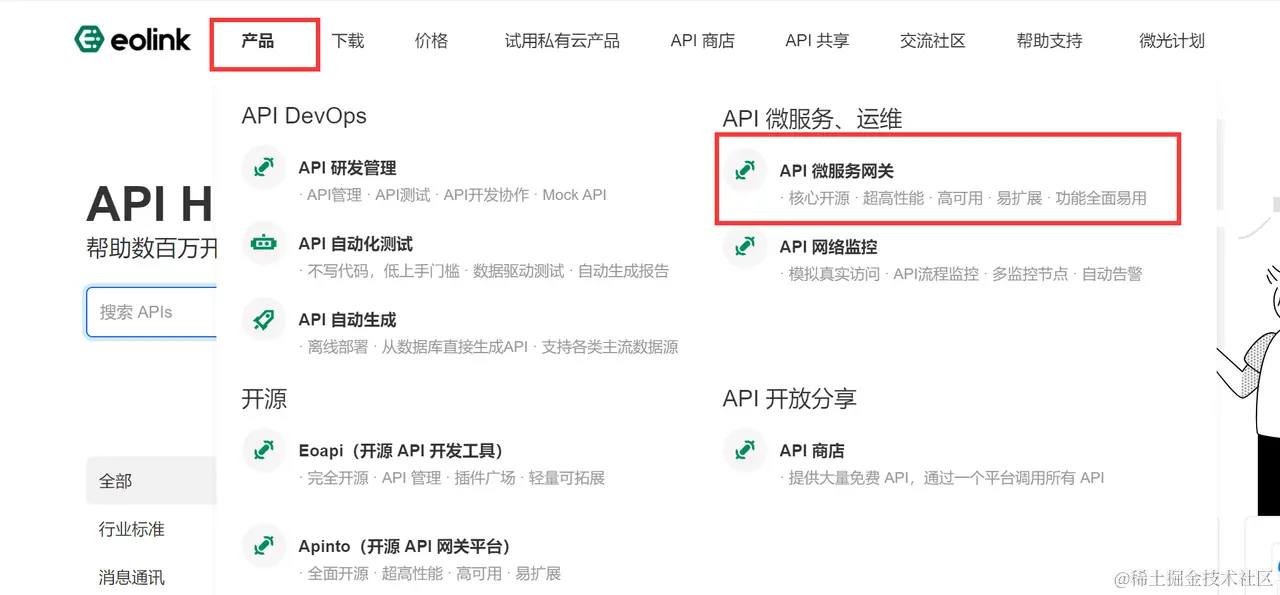Click the API 研发管理 description line
1280x595 pixels.
(x=453, y=195)
